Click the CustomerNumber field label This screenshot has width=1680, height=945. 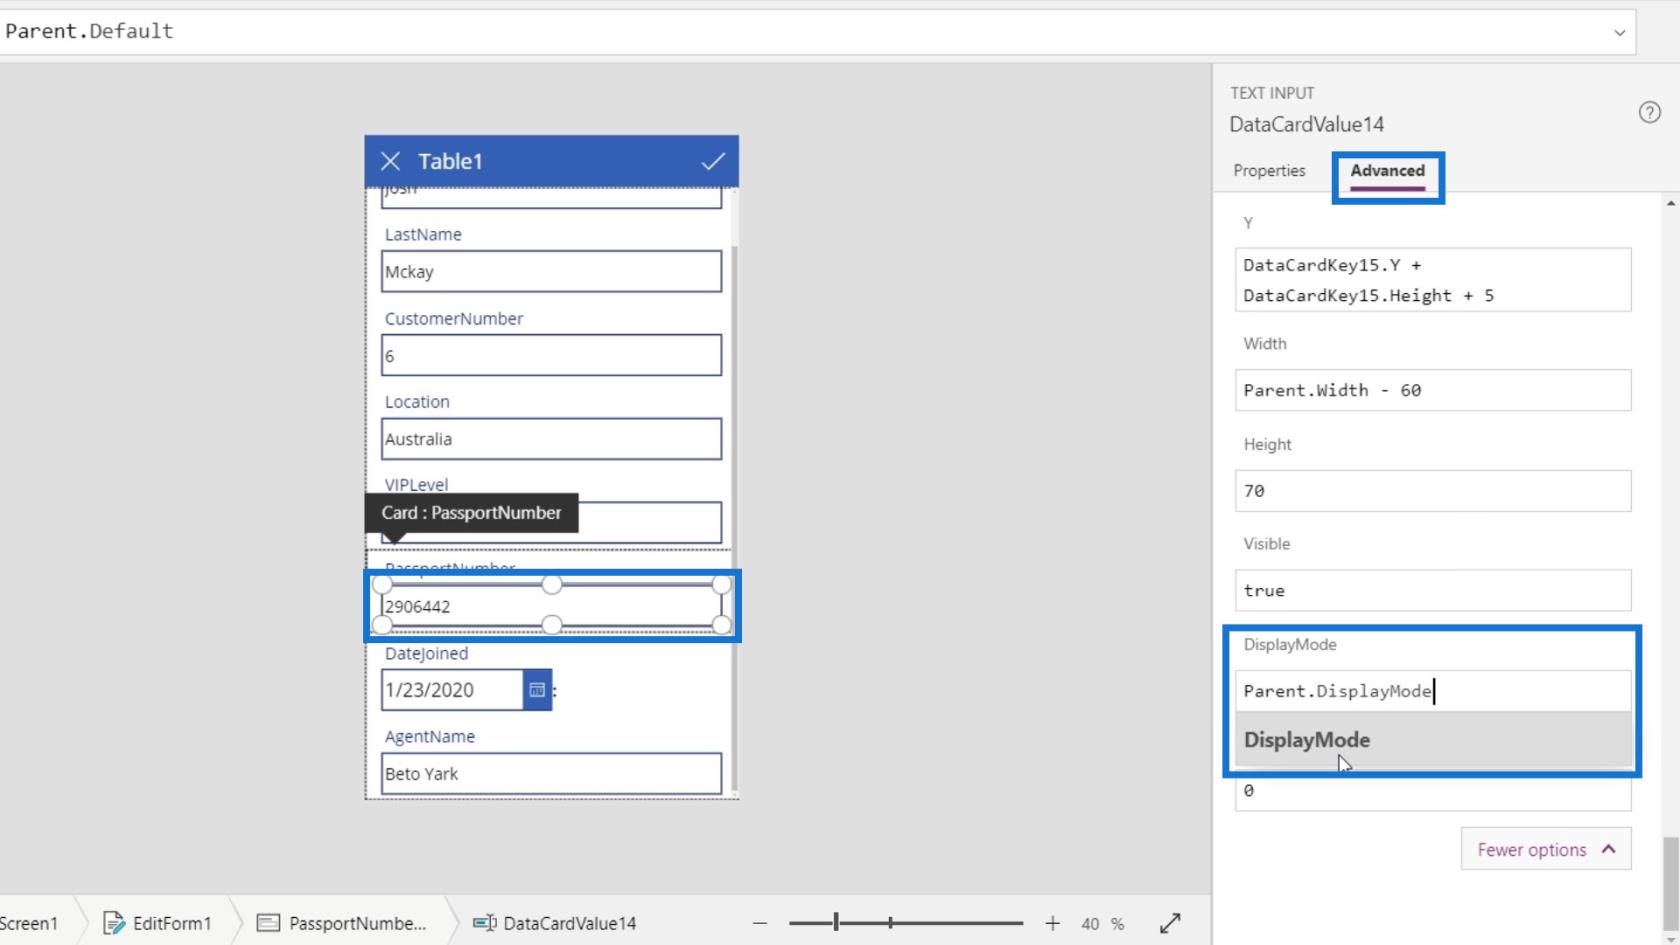[x=454, y=318]
